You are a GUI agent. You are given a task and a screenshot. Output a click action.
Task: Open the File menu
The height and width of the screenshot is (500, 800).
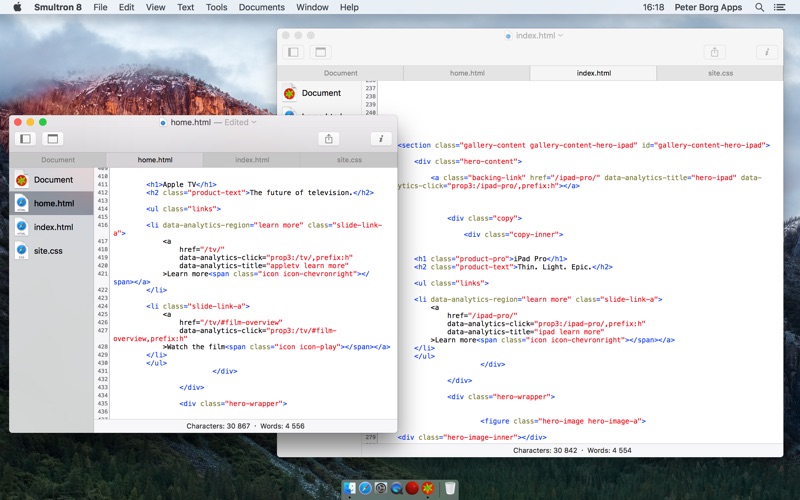point(100,7)
